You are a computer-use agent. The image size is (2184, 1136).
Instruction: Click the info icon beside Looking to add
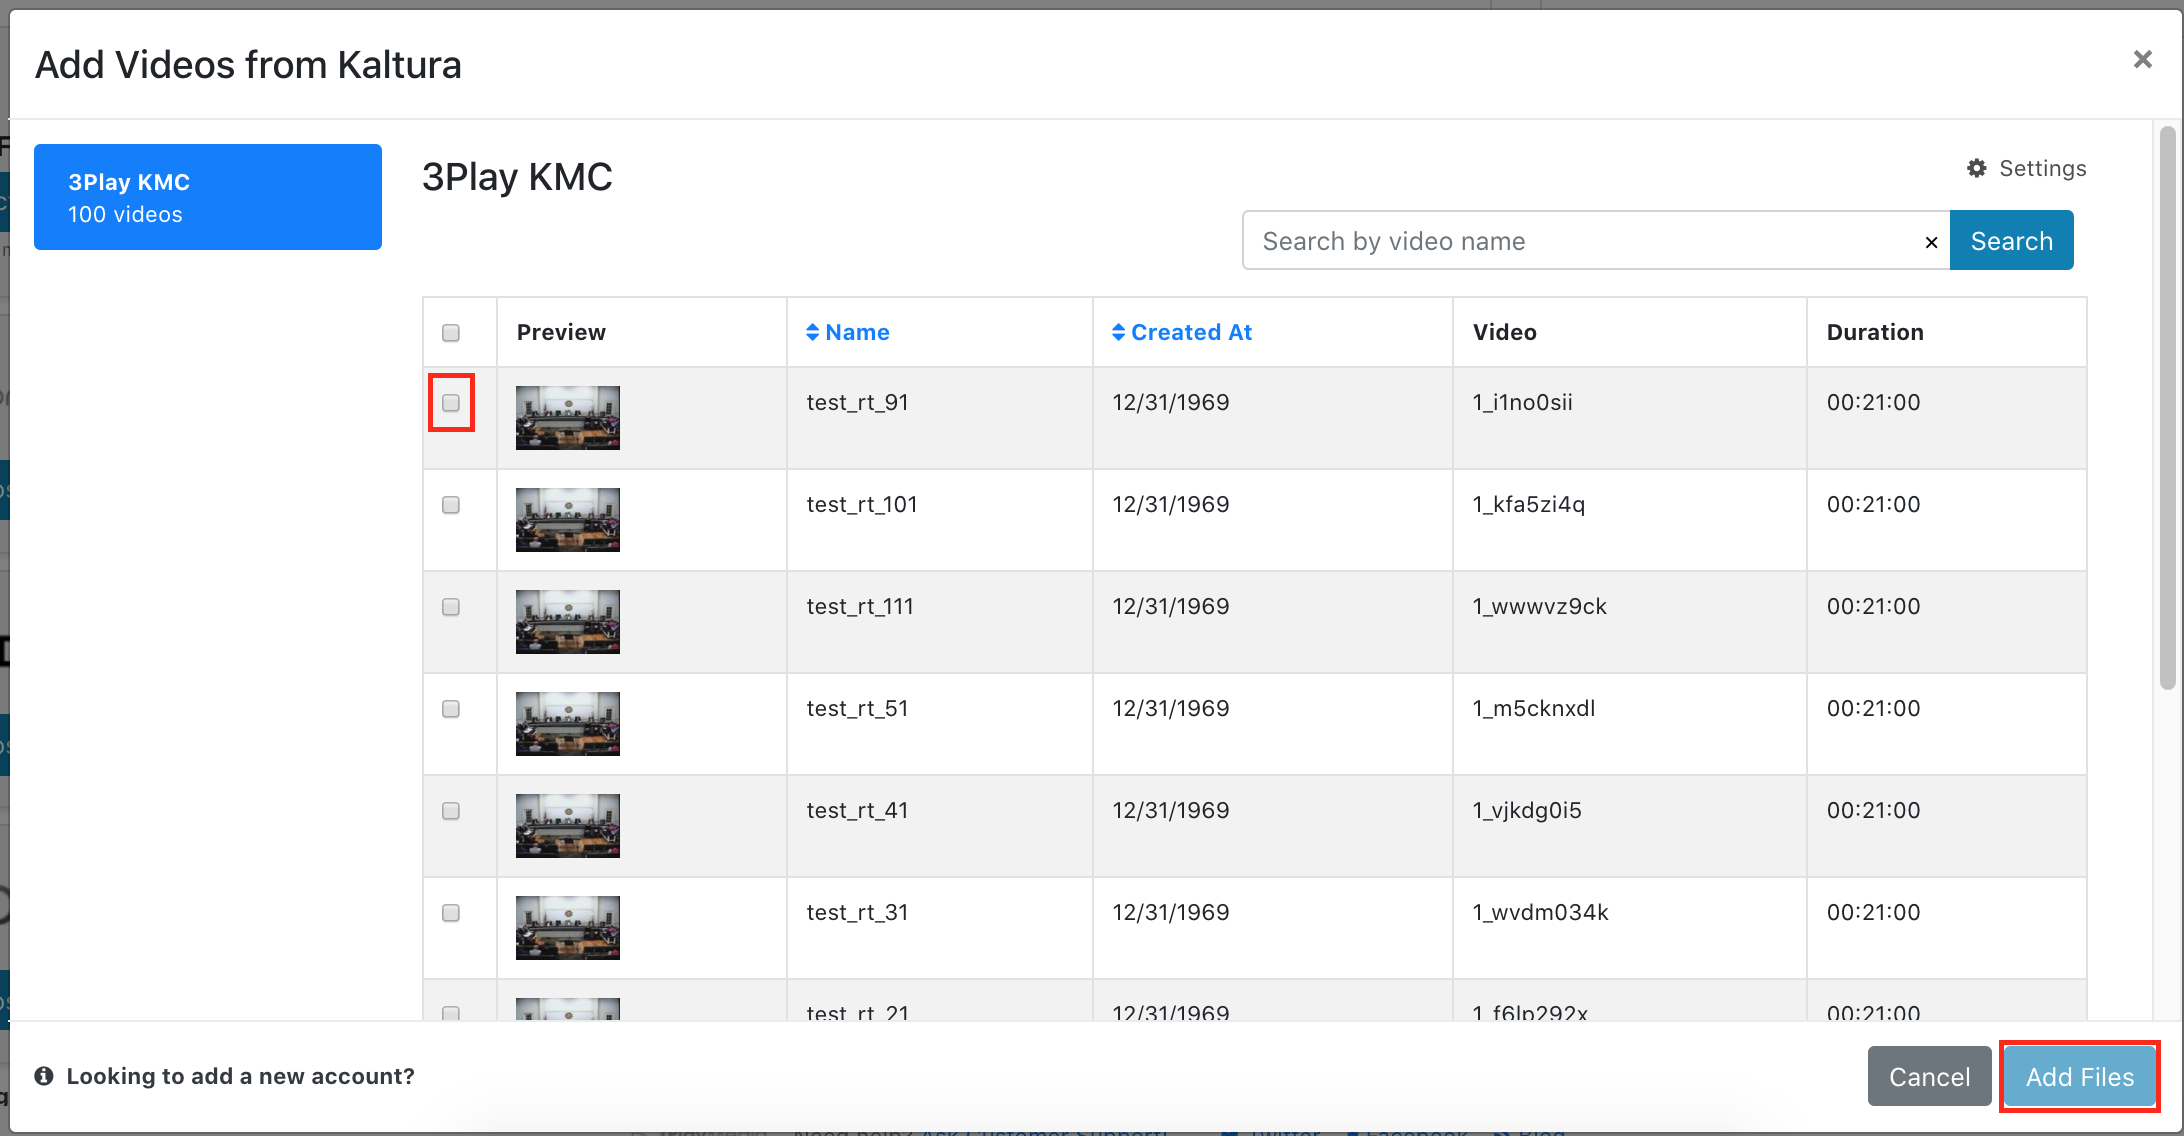point(44,1076)
